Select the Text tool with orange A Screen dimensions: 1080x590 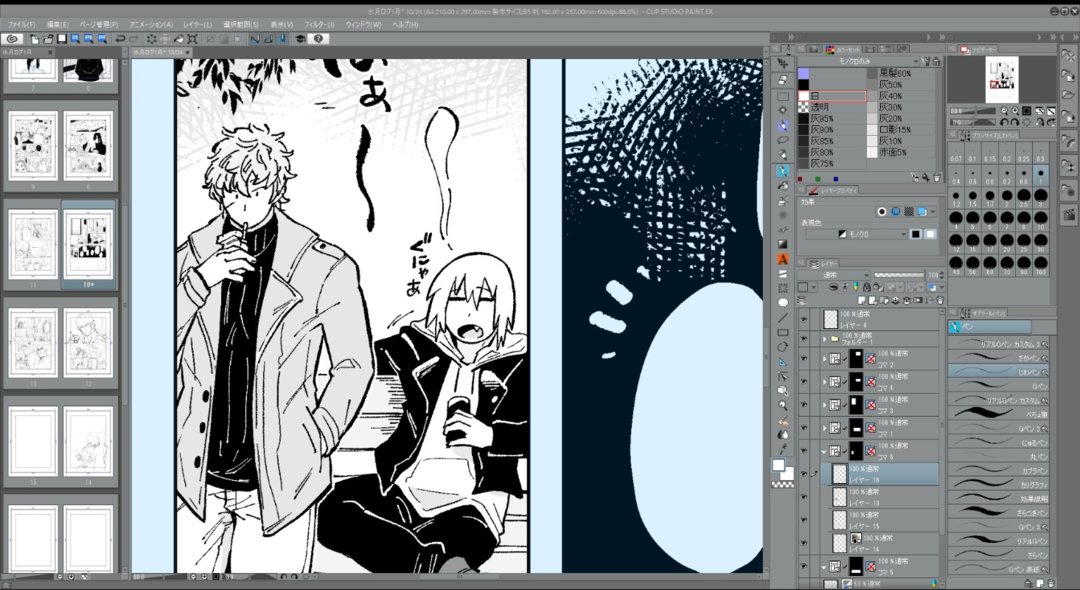tap(782, 260)
